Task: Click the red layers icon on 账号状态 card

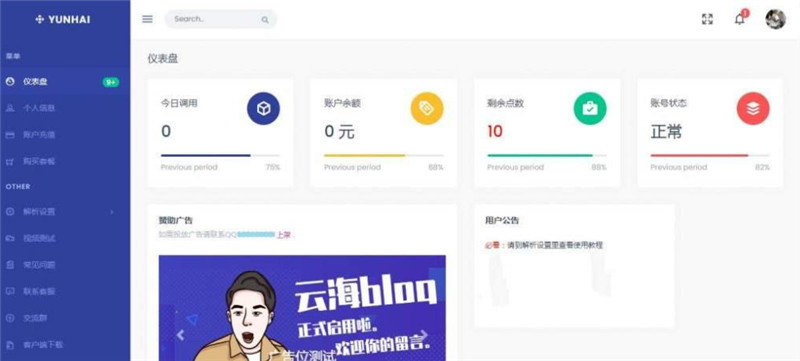Action: point(753,108)
